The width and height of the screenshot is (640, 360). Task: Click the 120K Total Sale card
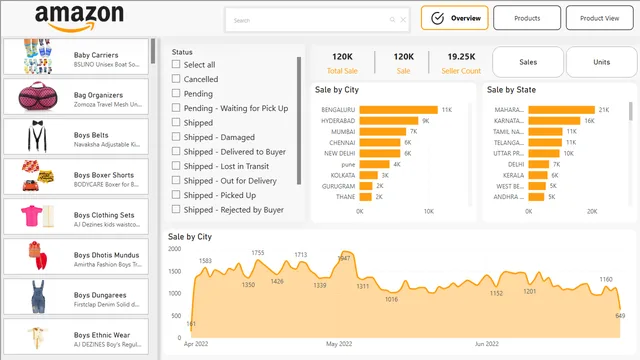342,63
